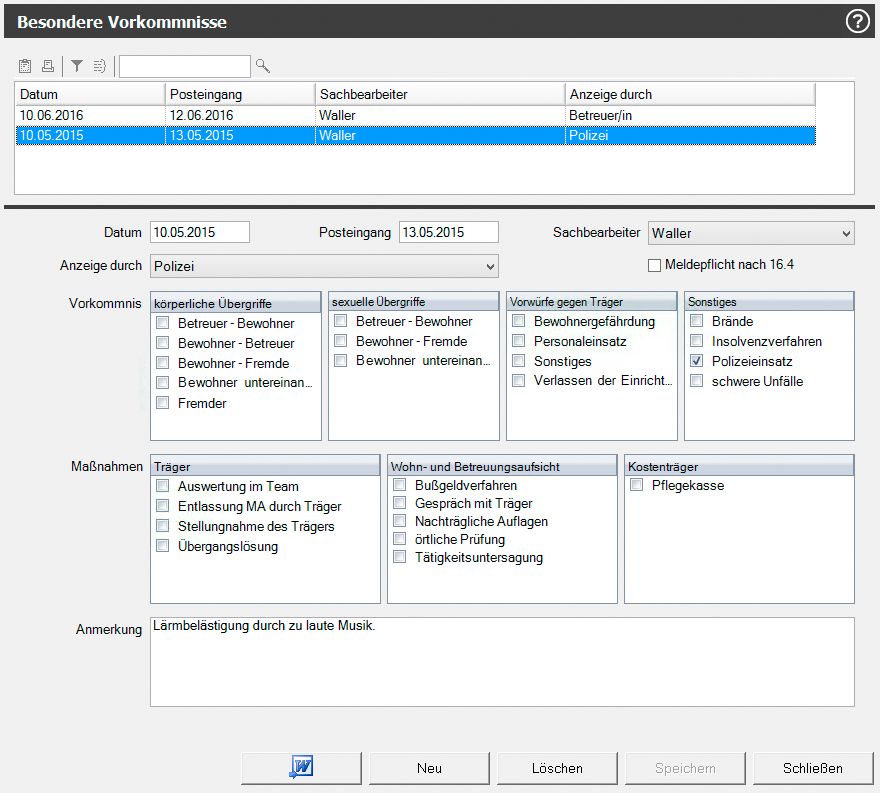Click the list icon beside the filter funnel
880x793 pixels.
[100, 66]
